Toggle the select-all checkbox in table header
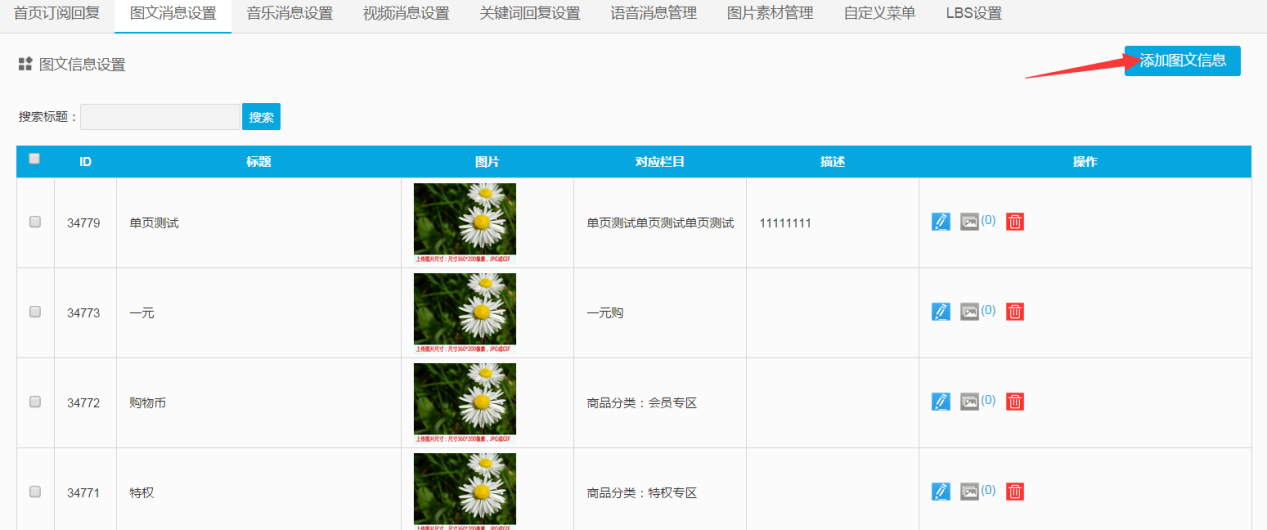 coord(35,159)
